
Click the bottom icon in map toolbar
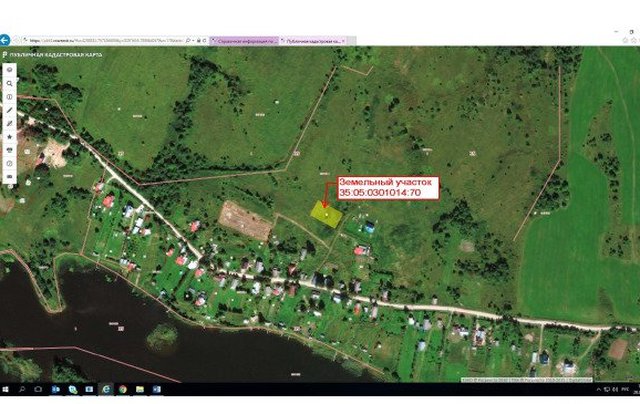click(x=9, y=176)
